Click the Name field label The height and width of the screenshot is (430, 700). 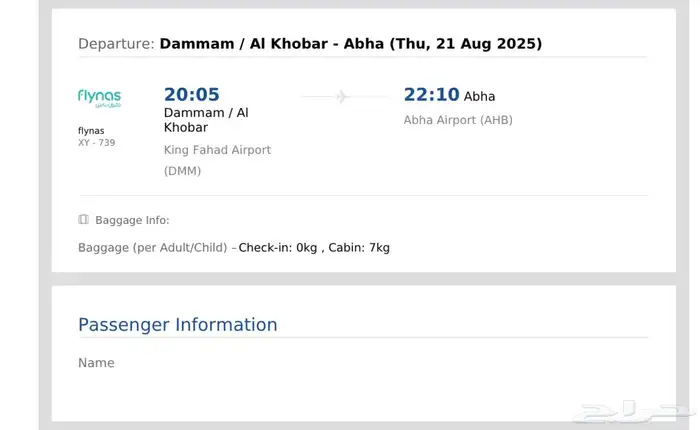point(96,363)
